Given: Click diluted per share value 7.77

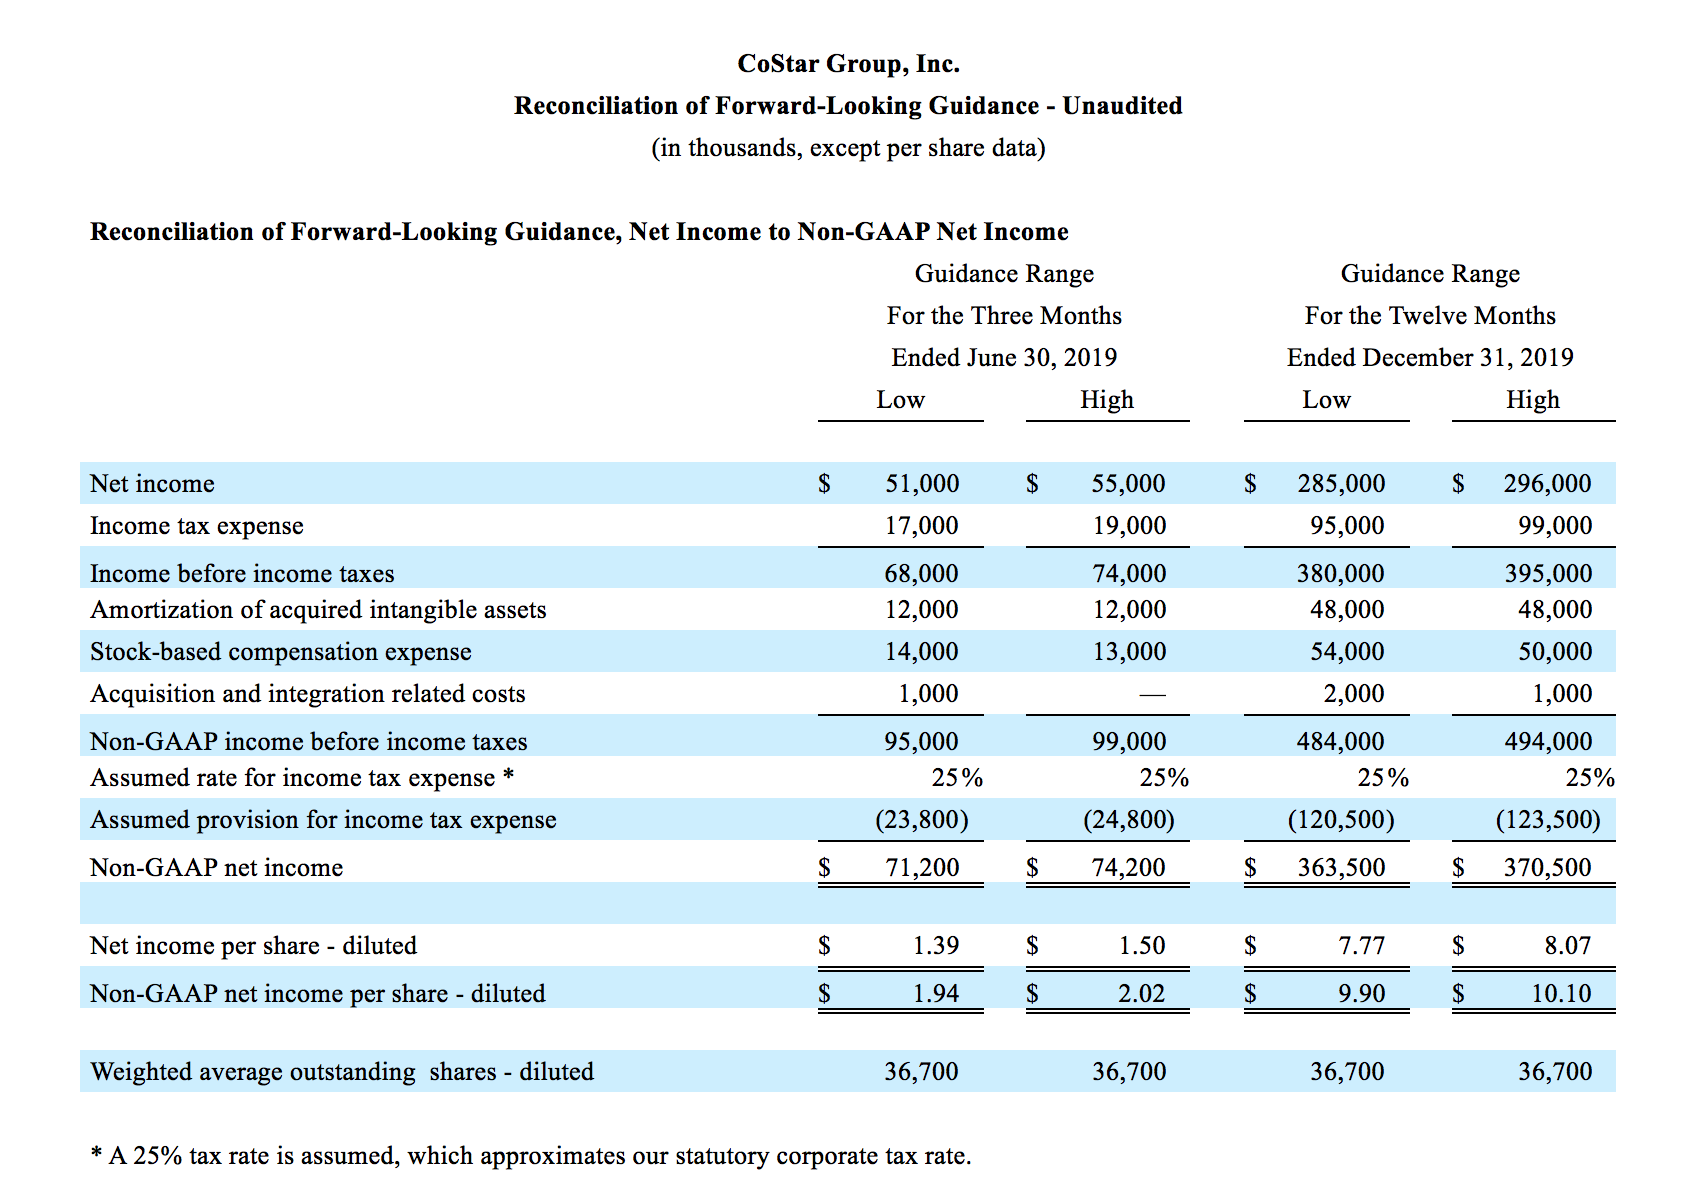Looking at the screenshot, I should pos(1362,946).
